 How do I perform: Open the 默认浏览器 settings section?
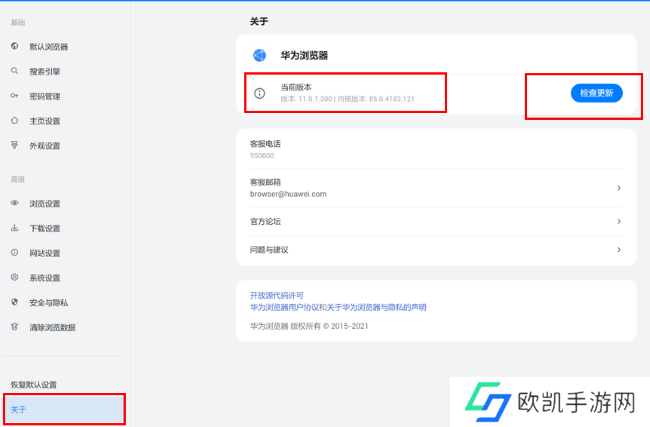49,47
